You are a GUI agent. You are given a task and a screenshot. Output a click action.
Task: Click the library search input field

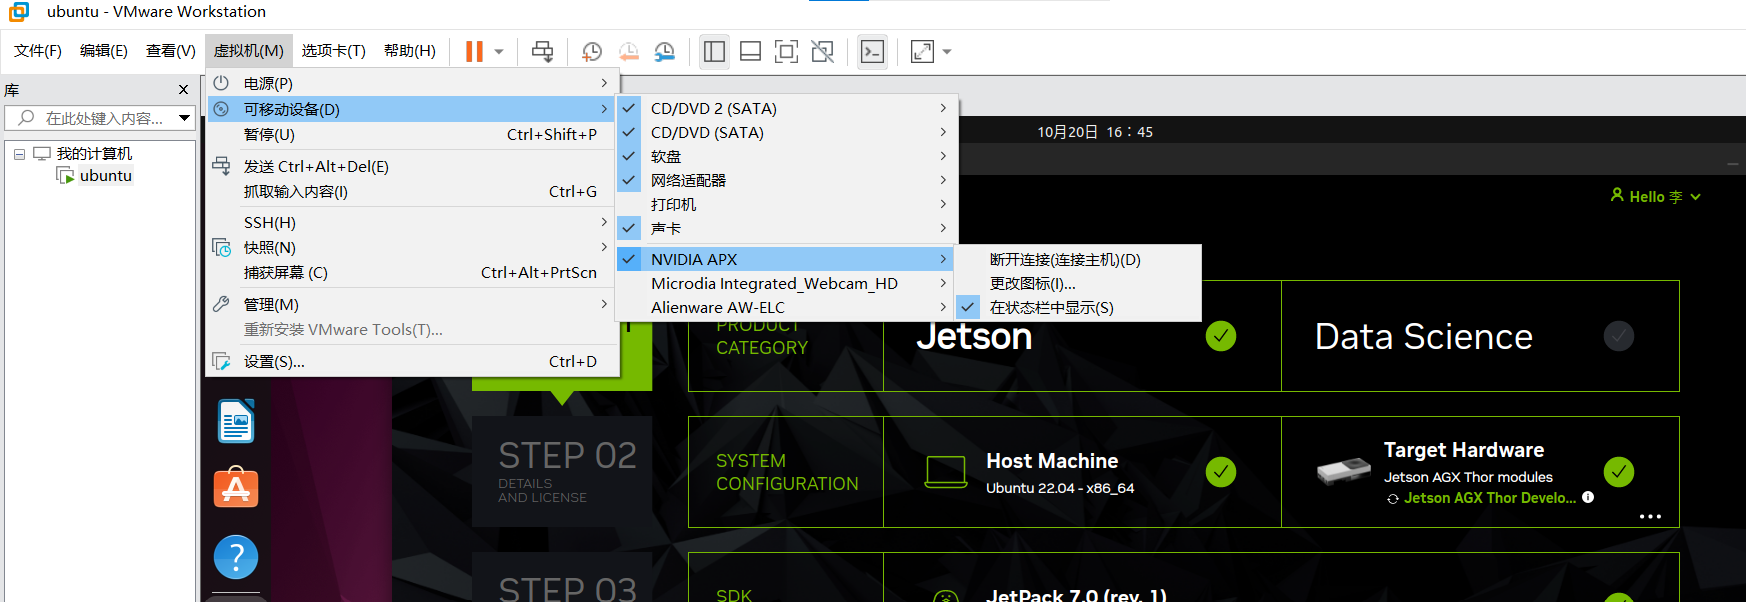pos(92,118)
